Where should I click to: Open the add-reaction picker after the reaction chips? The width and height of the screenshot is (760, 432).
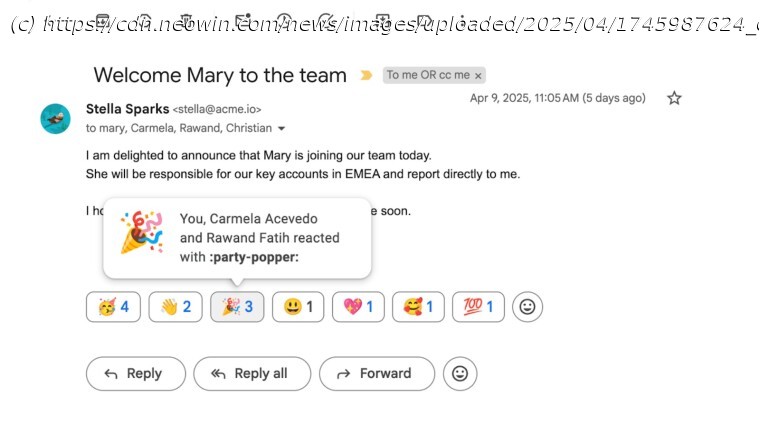pyautogui.click(x=527, y=307)
